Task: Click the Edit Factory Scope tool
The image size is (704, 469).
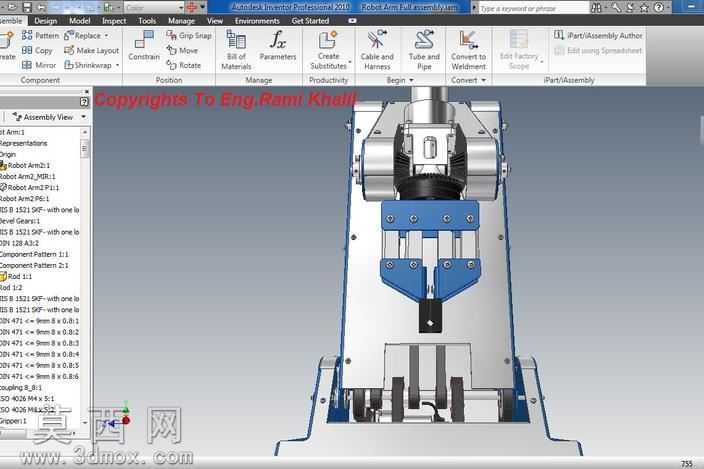Action: (x=519, y=50)
